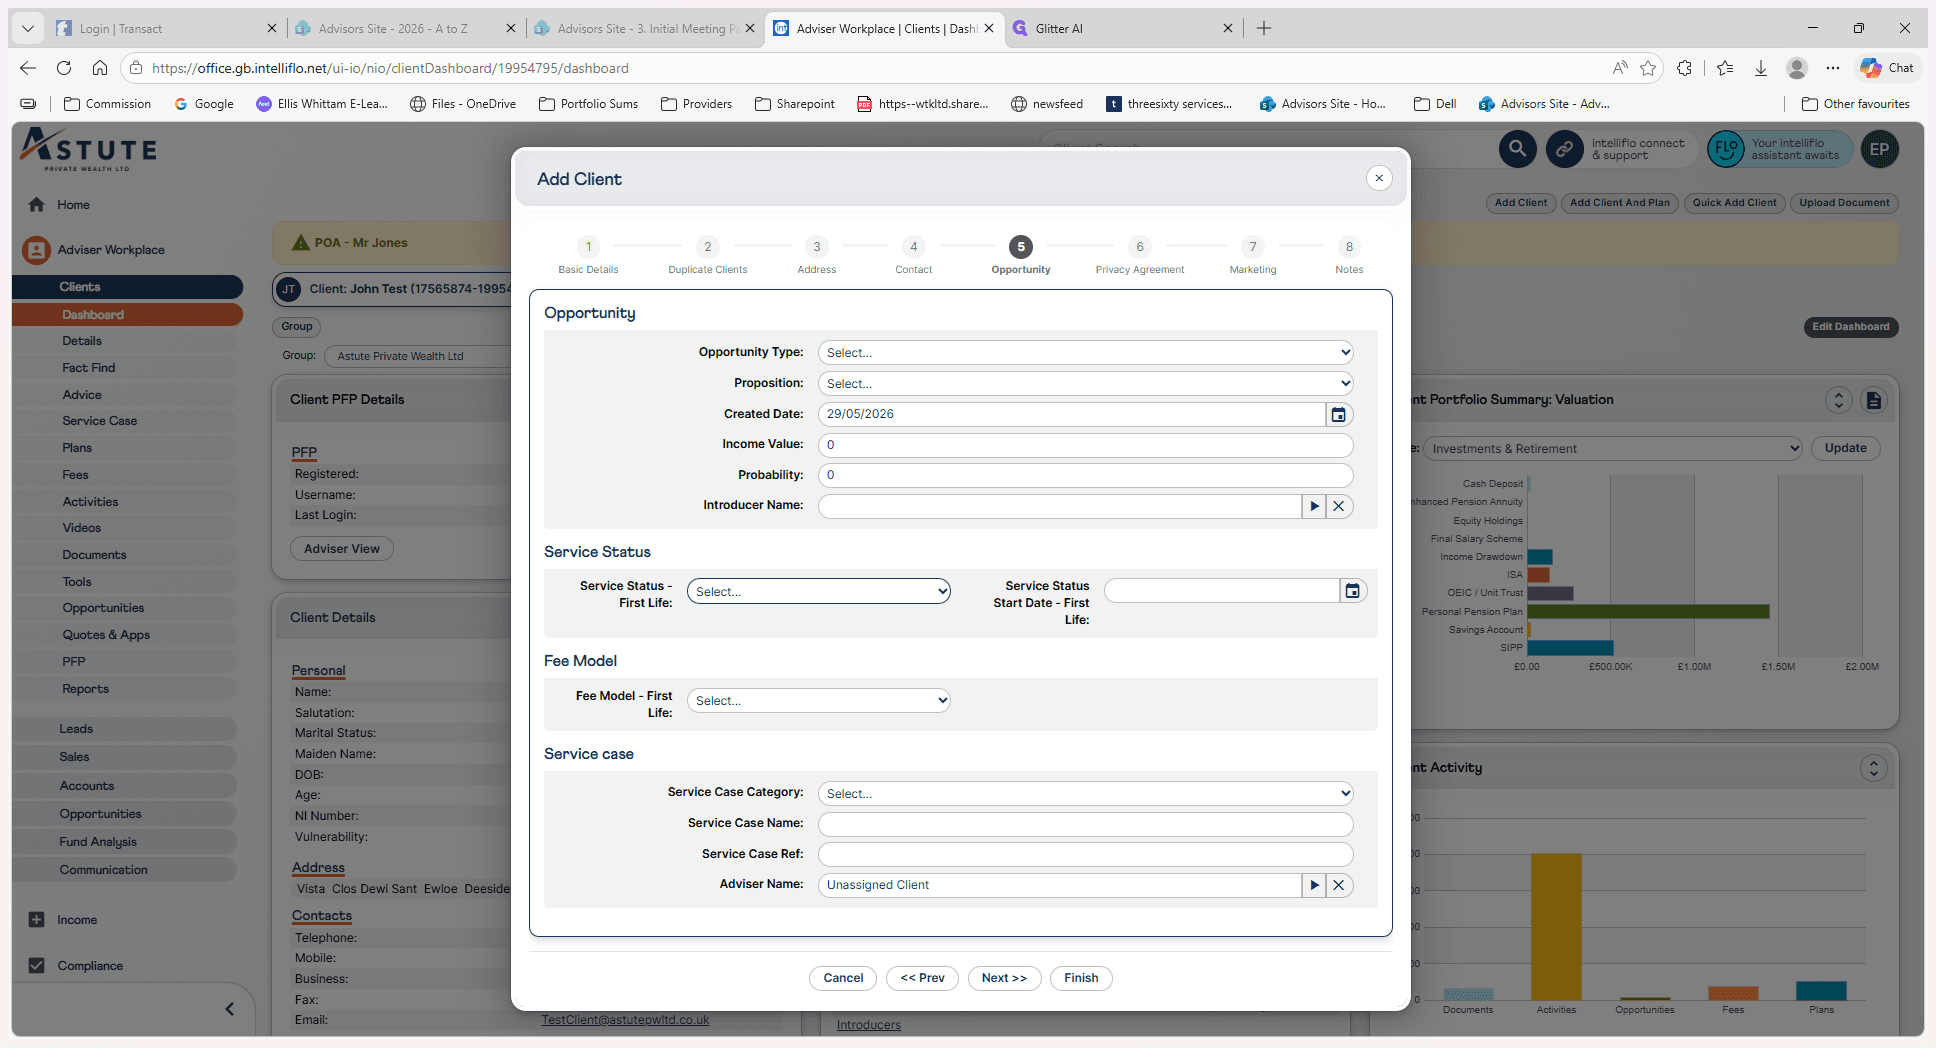This screenshot has height=1048, width=1936.
Task: Click the search magnifier icon
Action: pyautogui.click(x=1517, y=149)
